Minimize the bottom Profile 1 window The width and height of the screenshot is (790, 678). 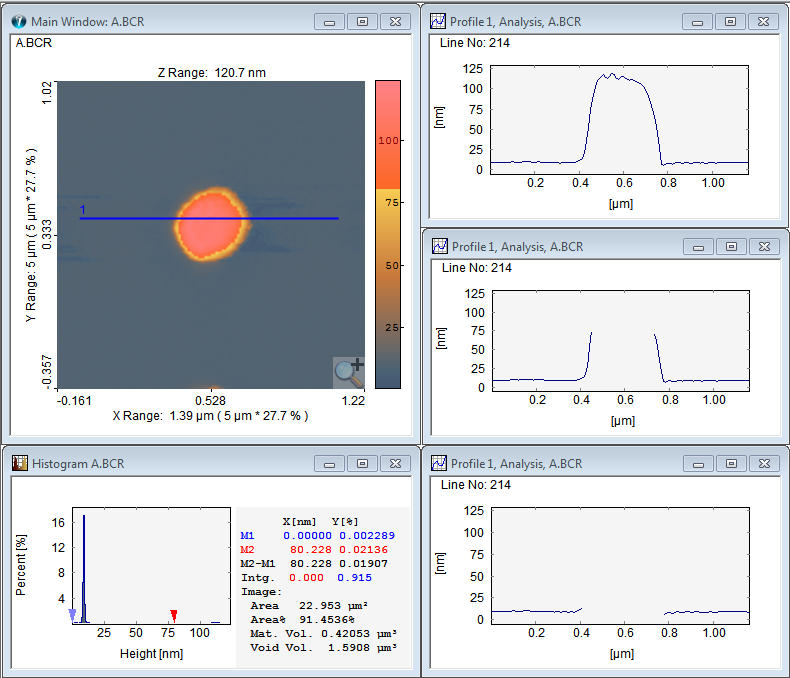tap(698, 464)
